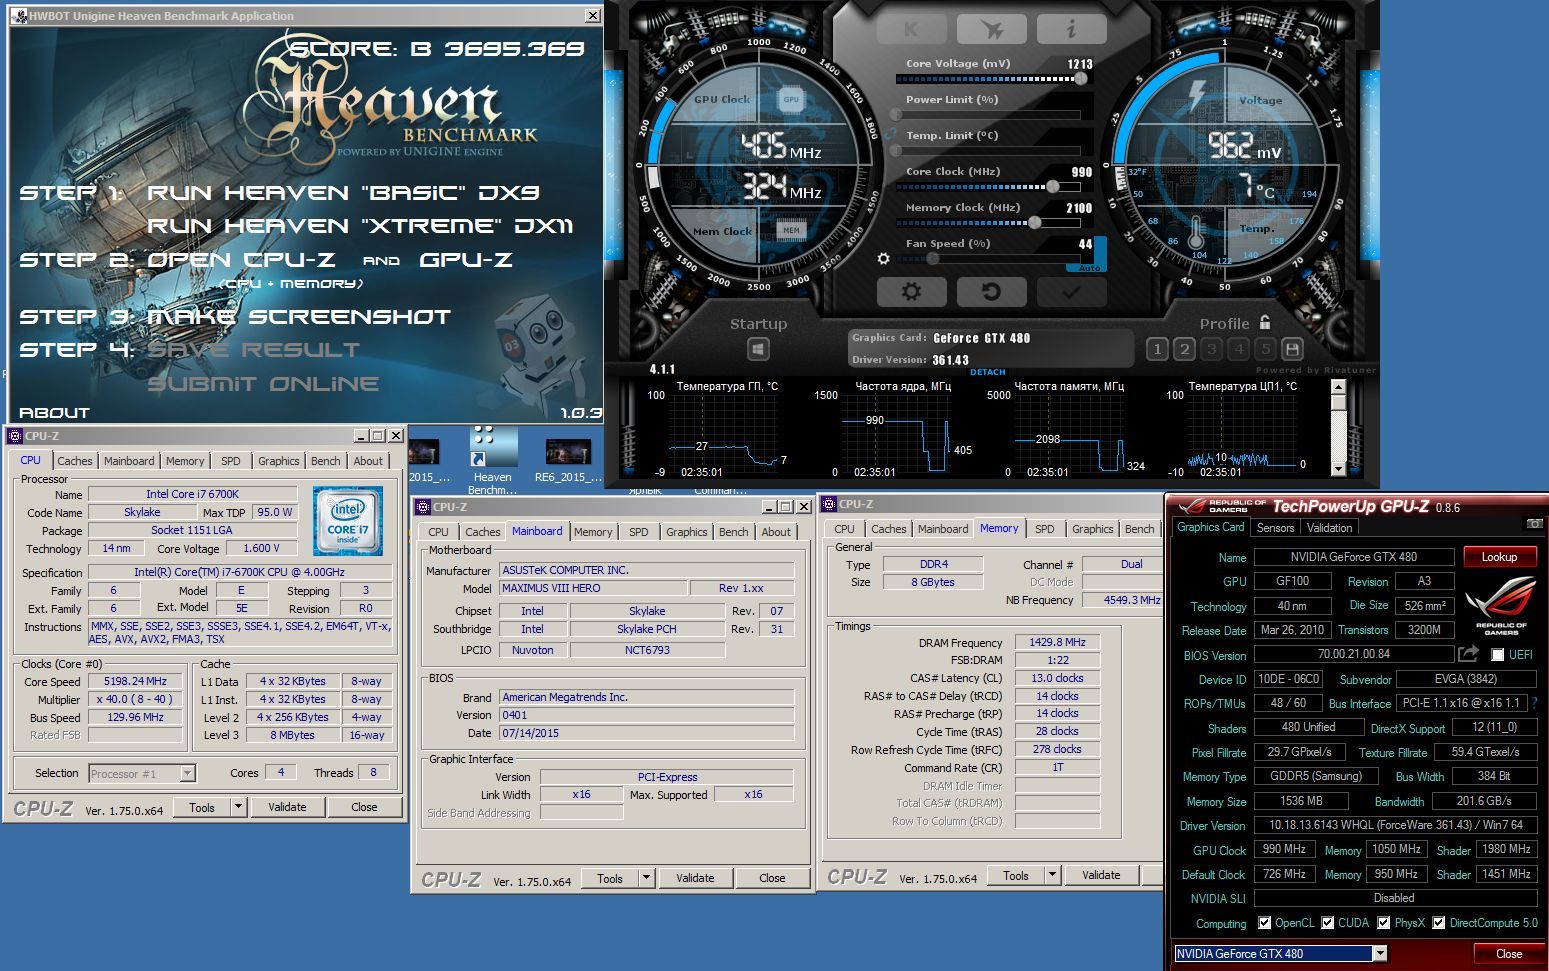Screen dimensions: 1549x971
Task: Open Afterburner settings with the large gear button
Action: [x=911, y=292]
